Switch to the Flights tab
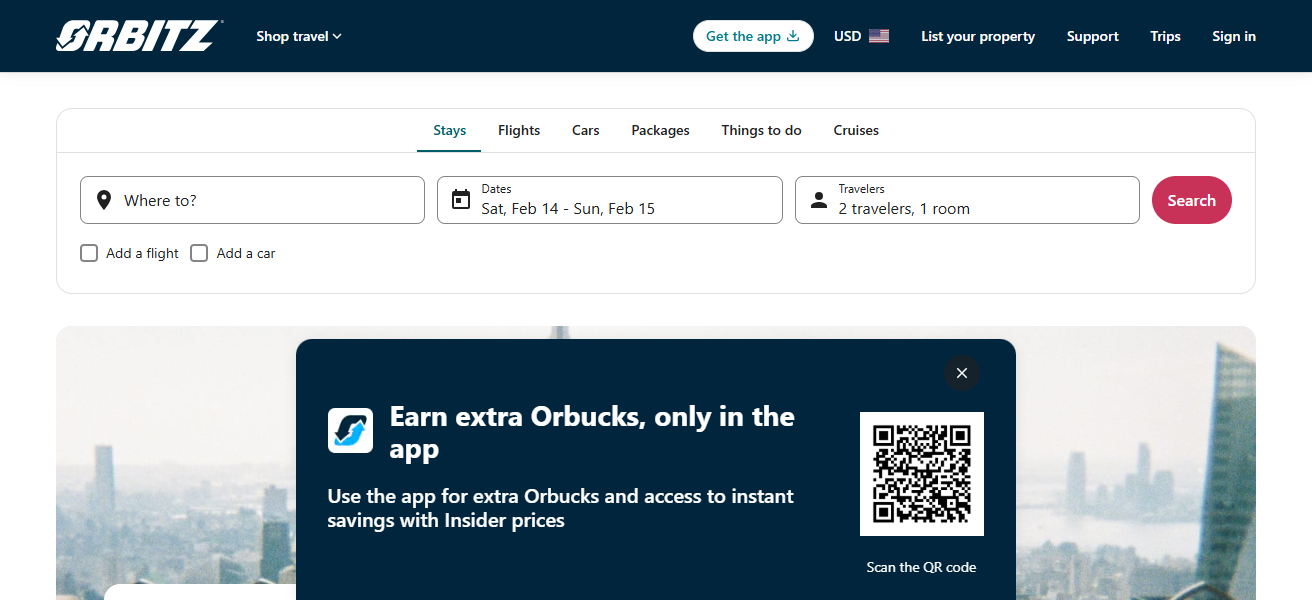1312x600 pixels. coord(518,130)
